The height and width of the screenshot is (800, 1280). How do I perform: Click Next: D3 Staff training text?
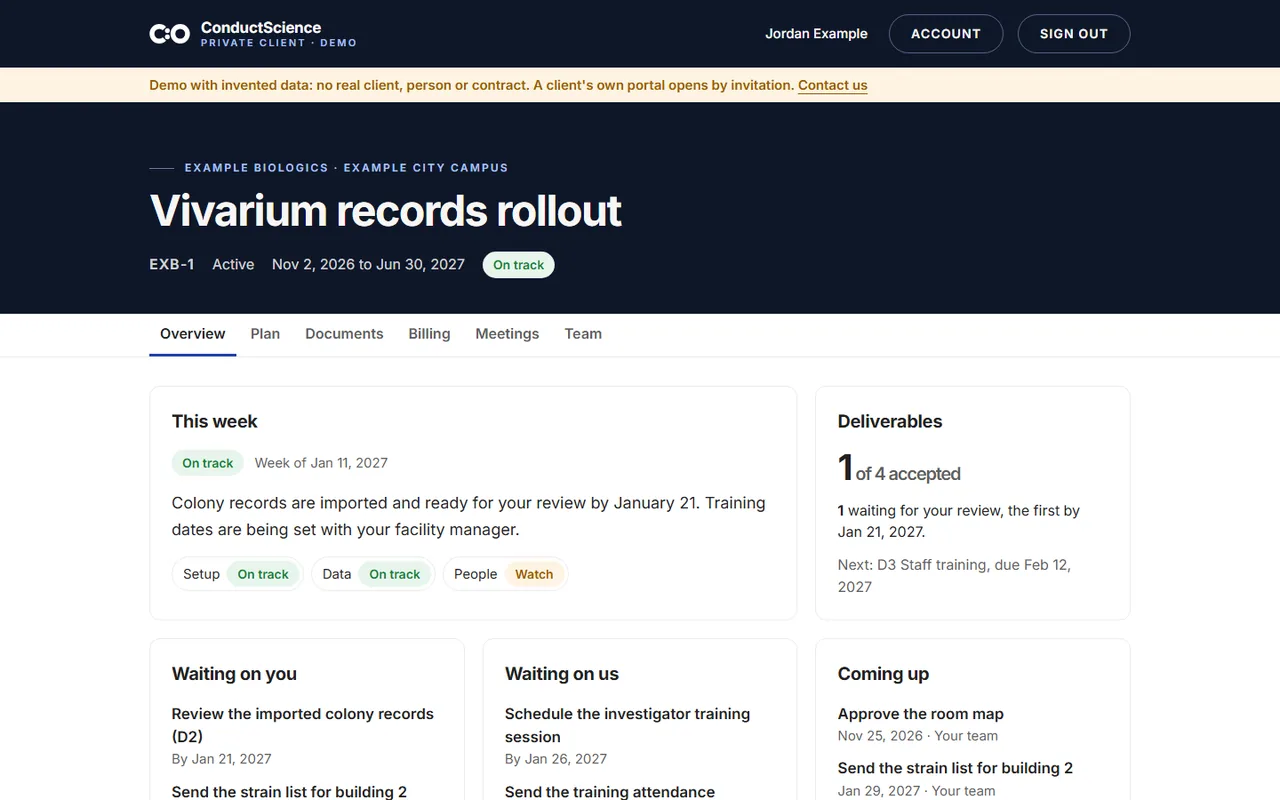click(x=954, y=576)
